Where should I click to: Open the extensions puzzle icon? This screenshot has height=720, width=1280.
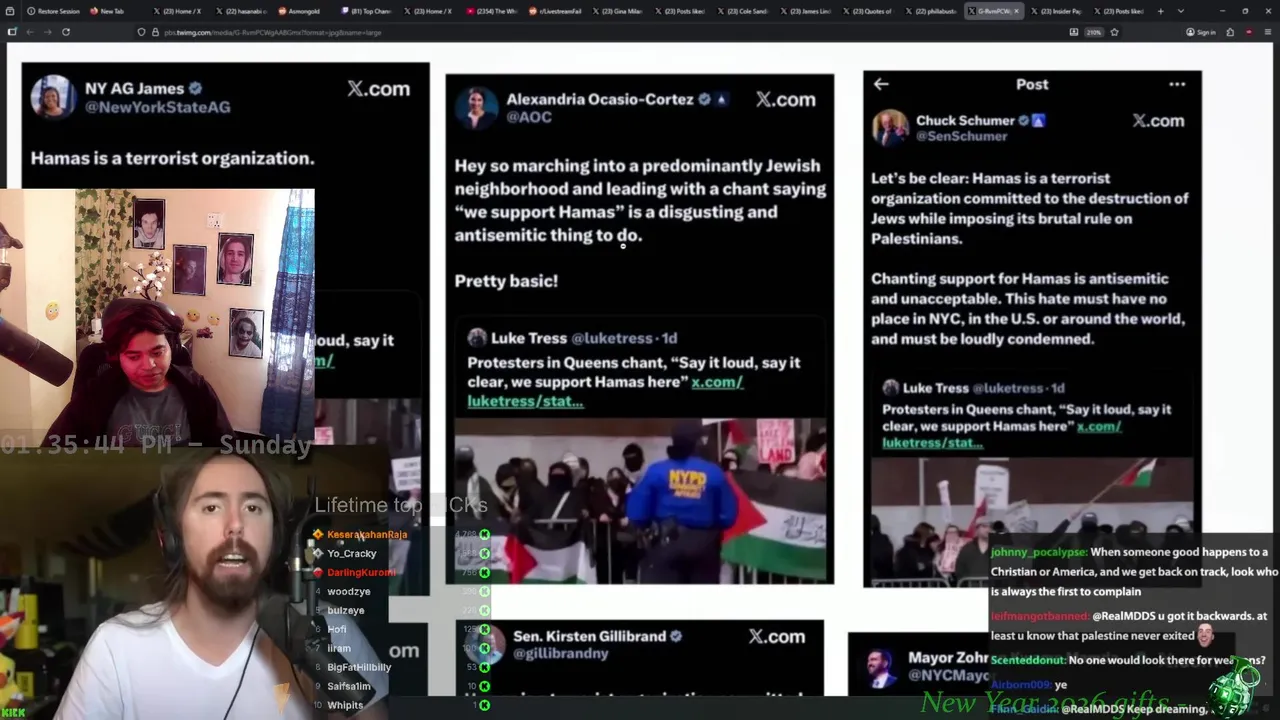[1231, 32]
